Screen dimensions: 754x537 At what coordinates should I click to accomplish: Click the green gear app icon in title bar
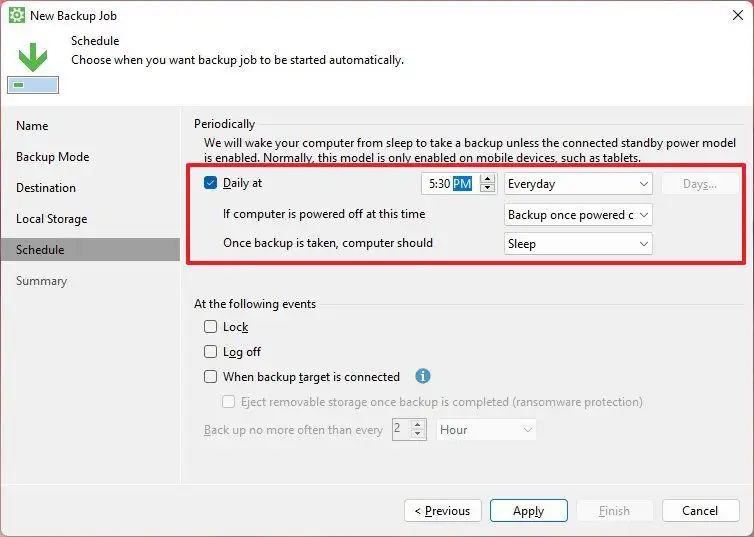pos(17,15)
